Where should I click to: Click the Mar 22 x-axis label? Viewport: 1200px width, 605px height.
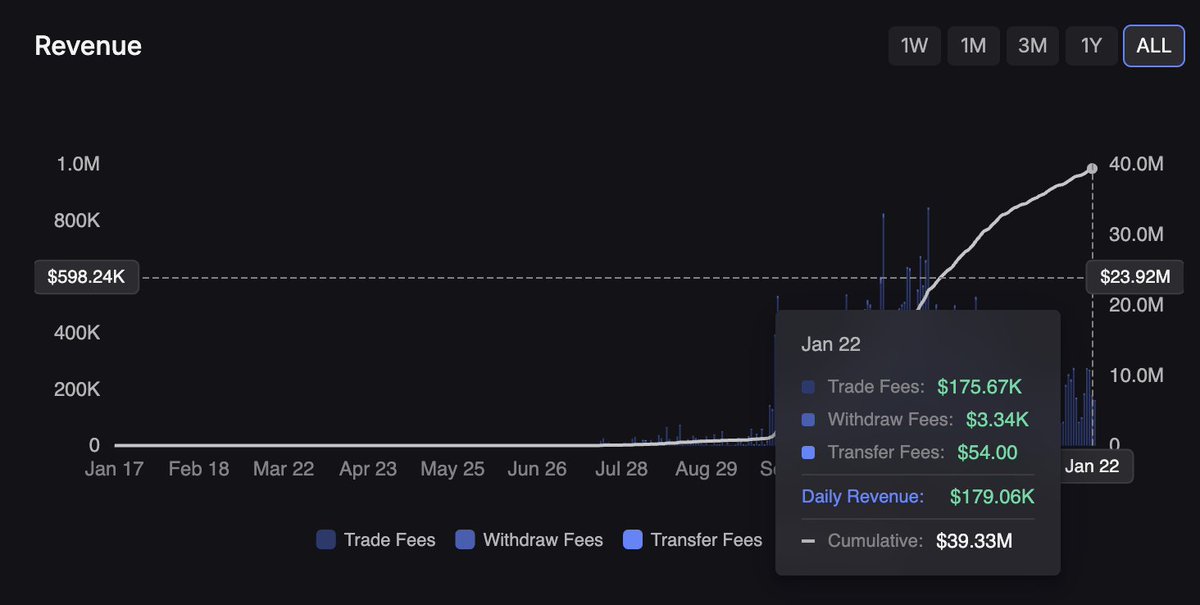pos(283,469)
